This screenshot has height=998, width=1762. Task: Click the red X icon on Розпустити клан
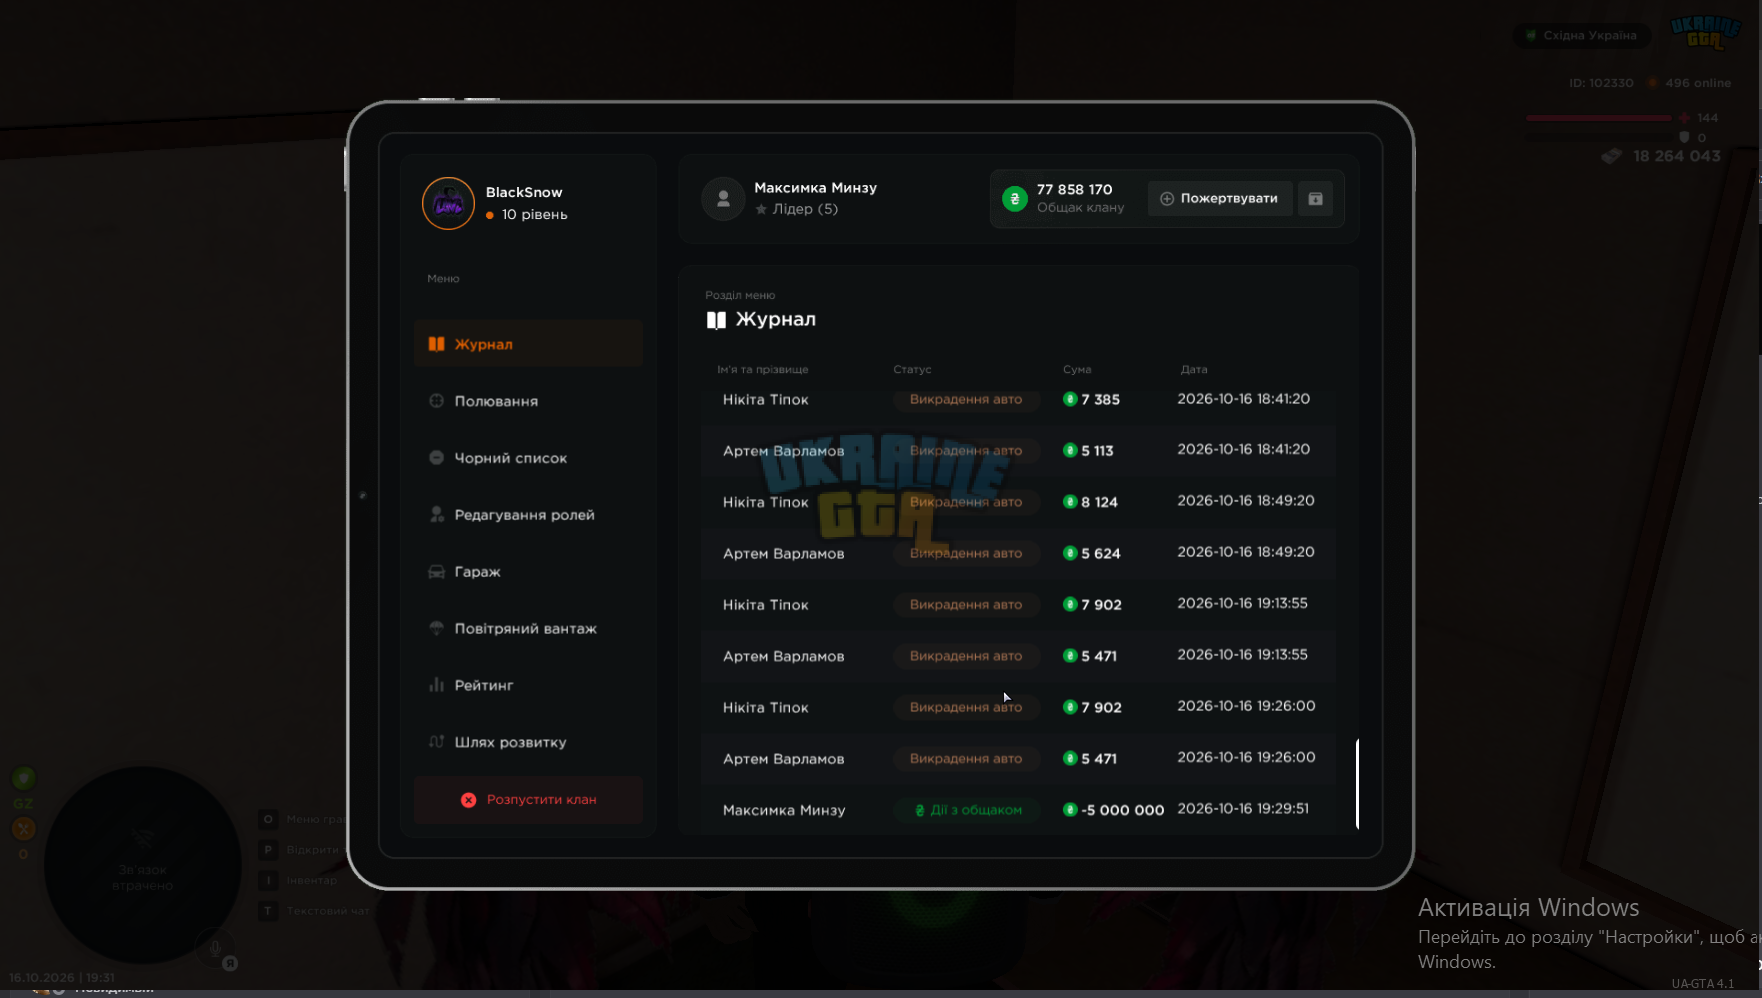(469, 800)
